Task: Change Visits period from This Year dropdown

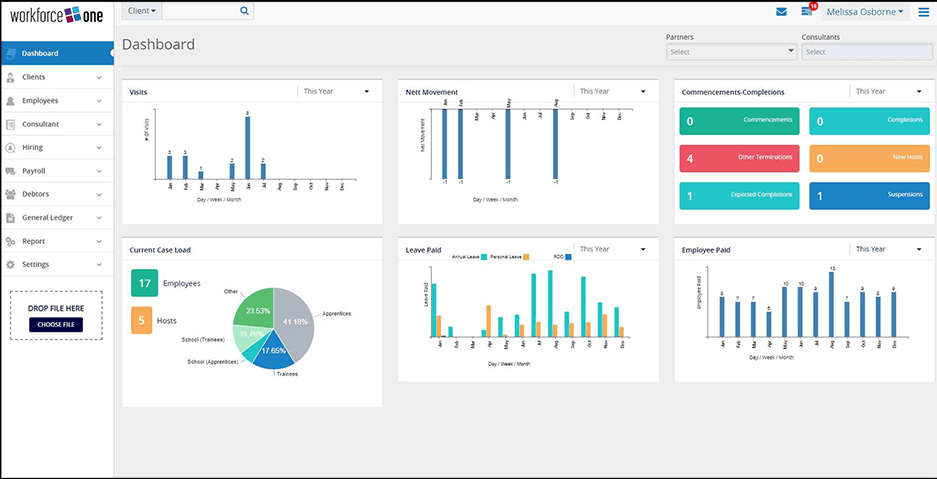Action: click(337, 92)
